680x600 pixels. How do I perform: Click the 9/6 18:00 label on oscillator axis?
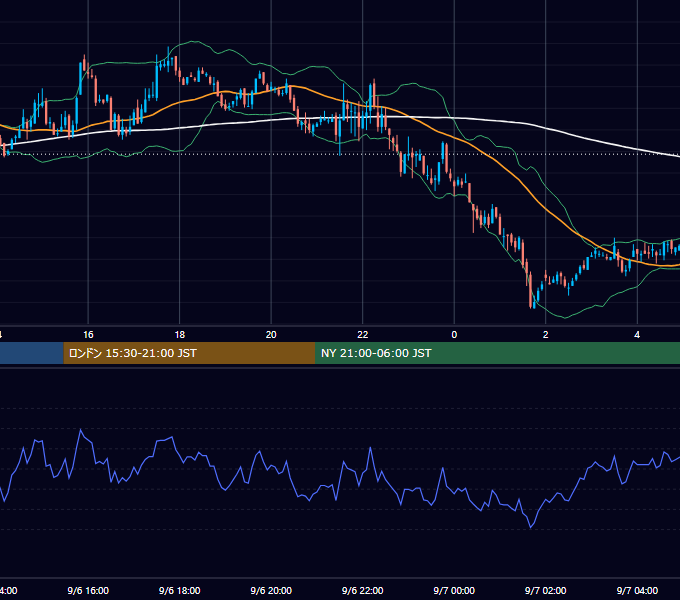180,590
